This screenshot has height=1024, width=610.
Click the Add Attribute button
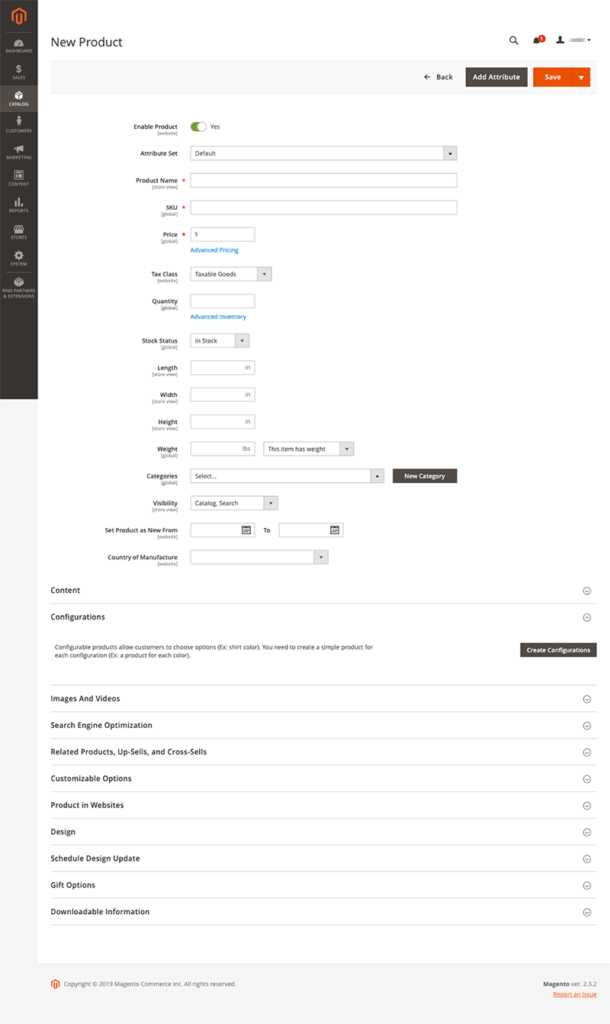click(496, 77)
